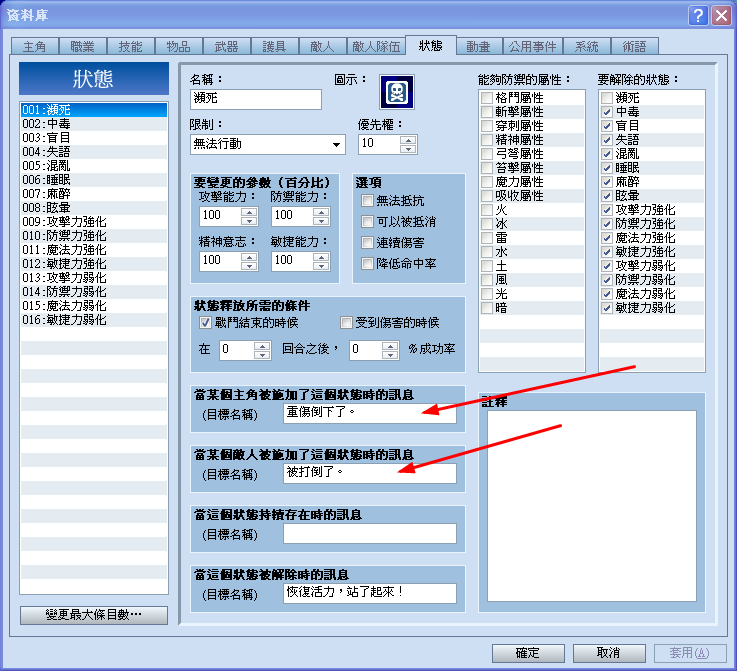This screenshot has height=671, width=737.
Task: Switch to the 敵人 tab
Action: tap(322, 47)
